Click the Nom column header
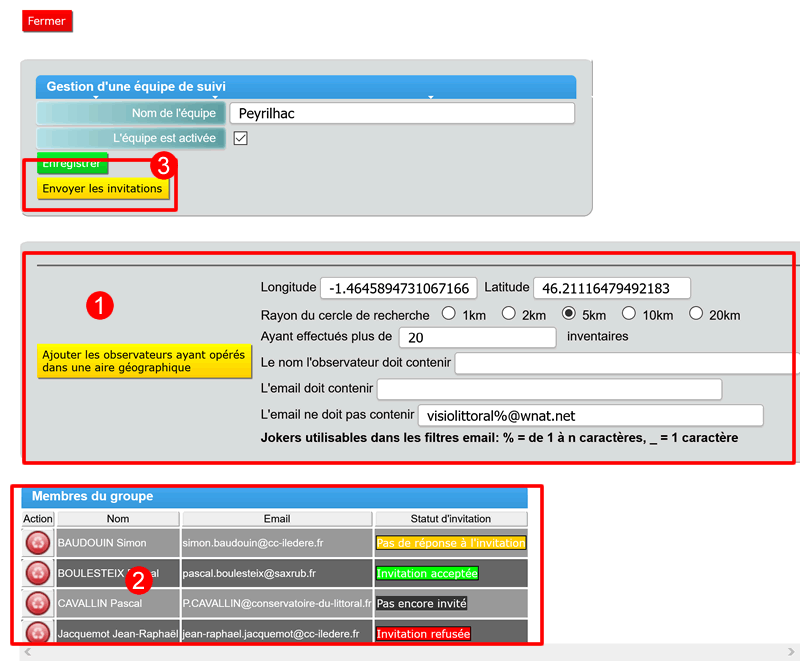The width and height of the screenshot is (800, 669). [118, 518]
